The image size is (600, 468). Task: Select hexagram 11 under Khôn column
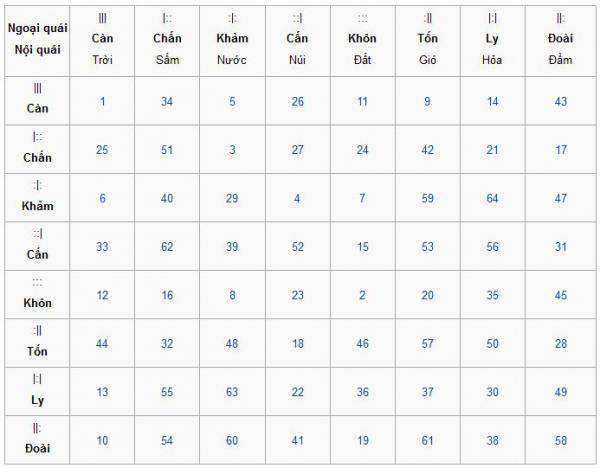[x=362, y=101]
